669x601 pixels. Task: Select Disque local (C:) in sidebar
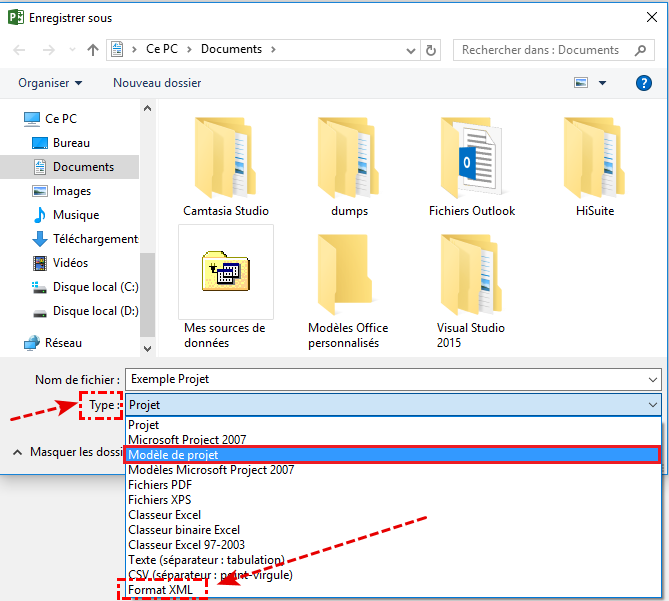(x=95, y=287)
